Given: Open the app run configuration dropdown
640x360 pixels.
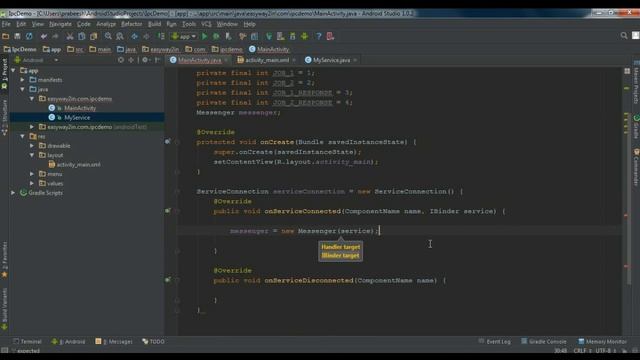Looking at the screenshot, I should pos(184,36).
